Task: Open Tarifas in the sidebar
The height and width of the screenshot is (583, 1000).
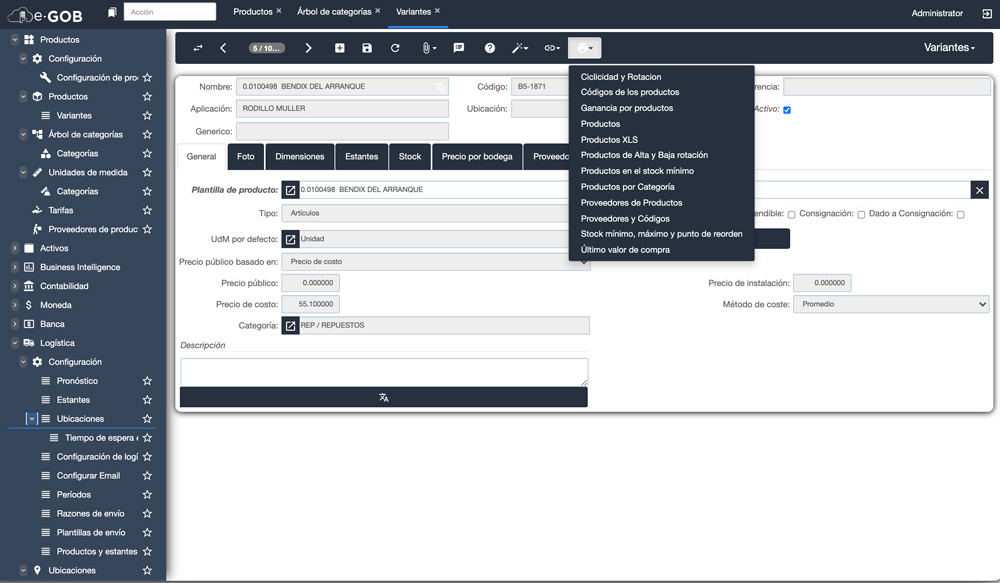Action: coord(60,210)
